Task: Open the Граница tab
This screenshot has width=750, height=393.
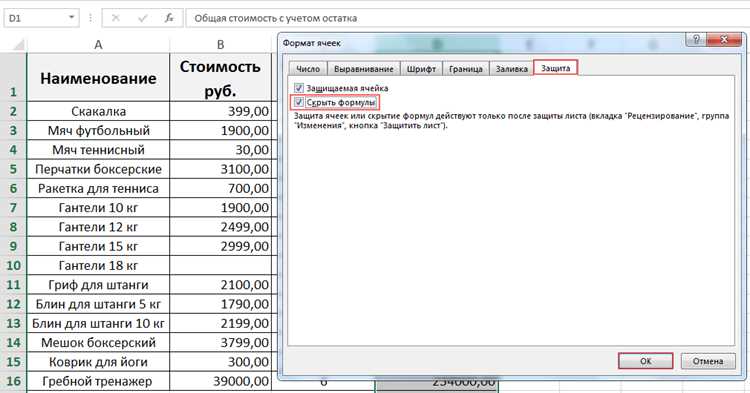Action: (x=465, y=69)
